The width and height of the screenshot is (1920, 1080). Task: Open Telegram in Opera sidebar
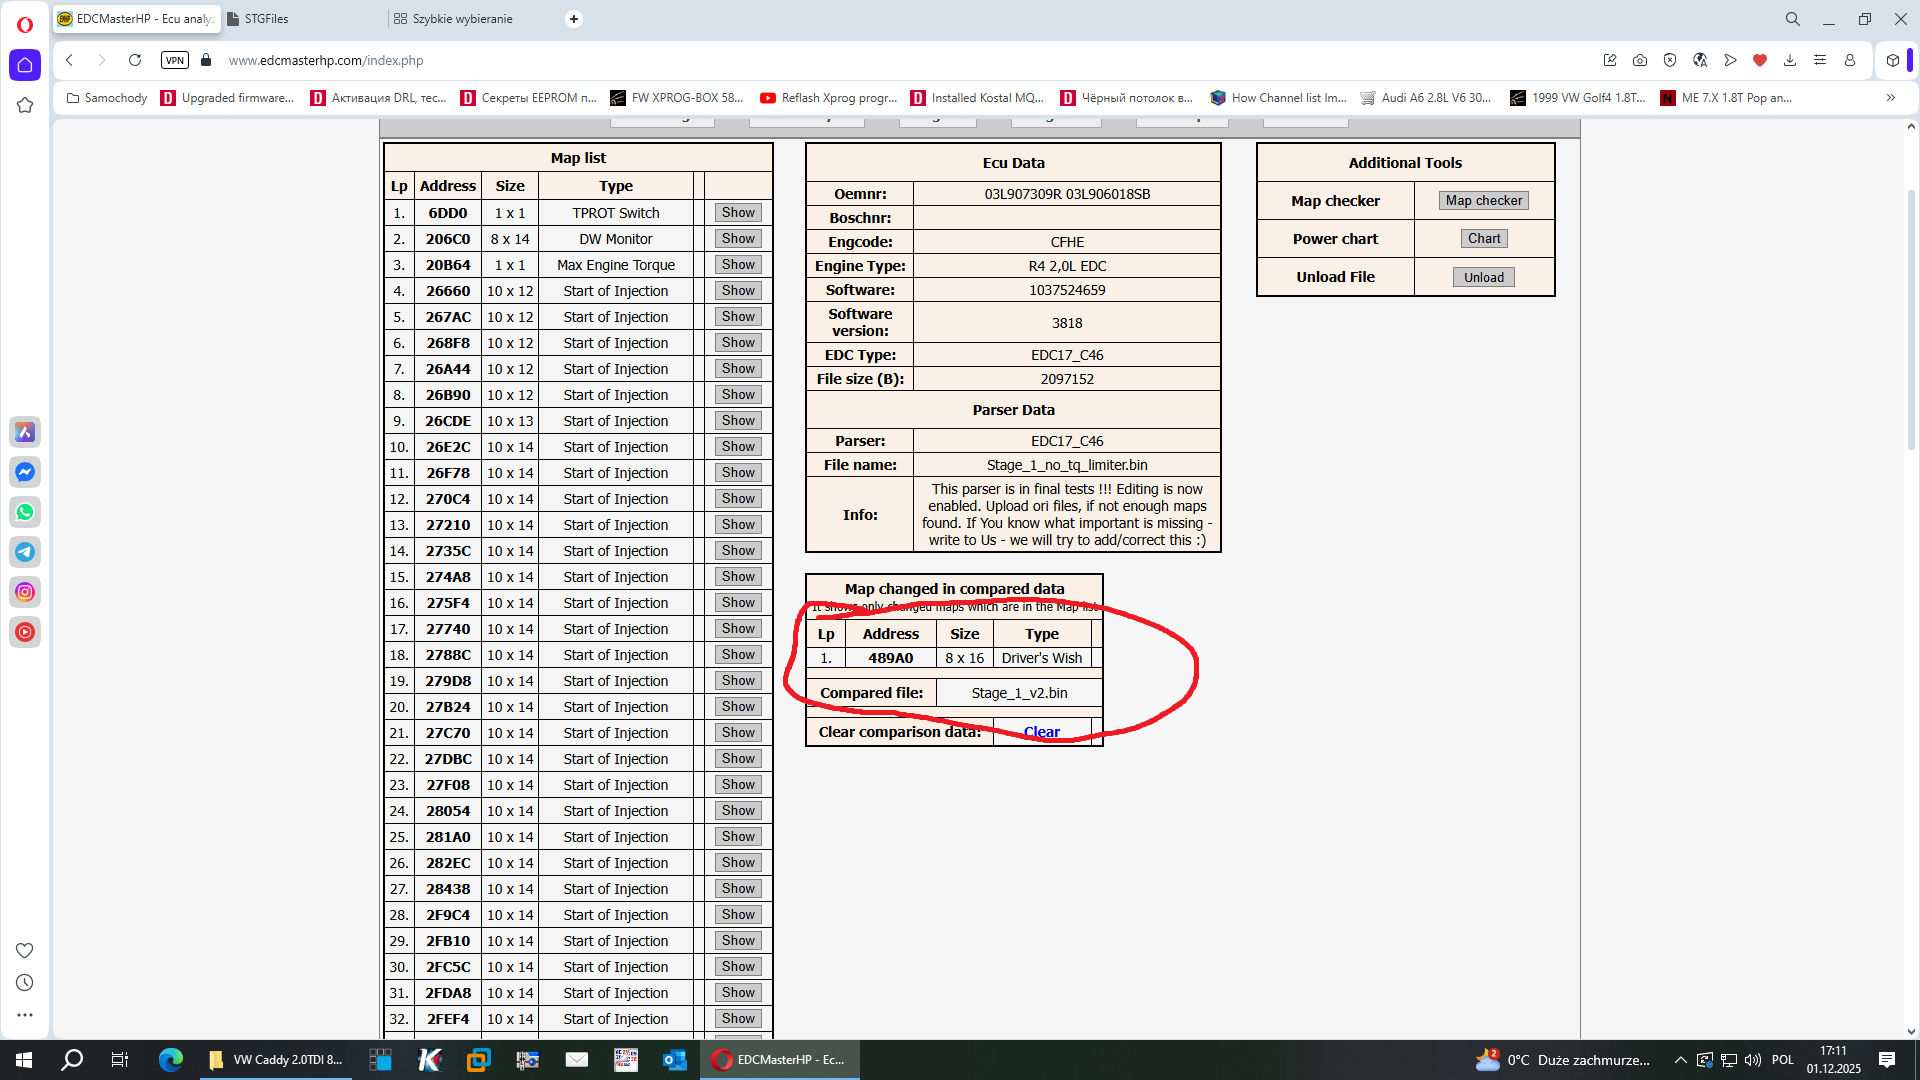pos(25,552)
